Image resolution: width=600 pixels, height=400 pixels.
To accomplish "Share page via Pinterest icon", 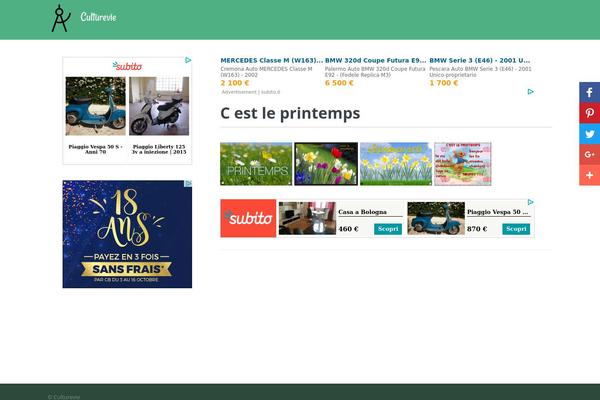I will pyautogui.click(x=589, y=113).
